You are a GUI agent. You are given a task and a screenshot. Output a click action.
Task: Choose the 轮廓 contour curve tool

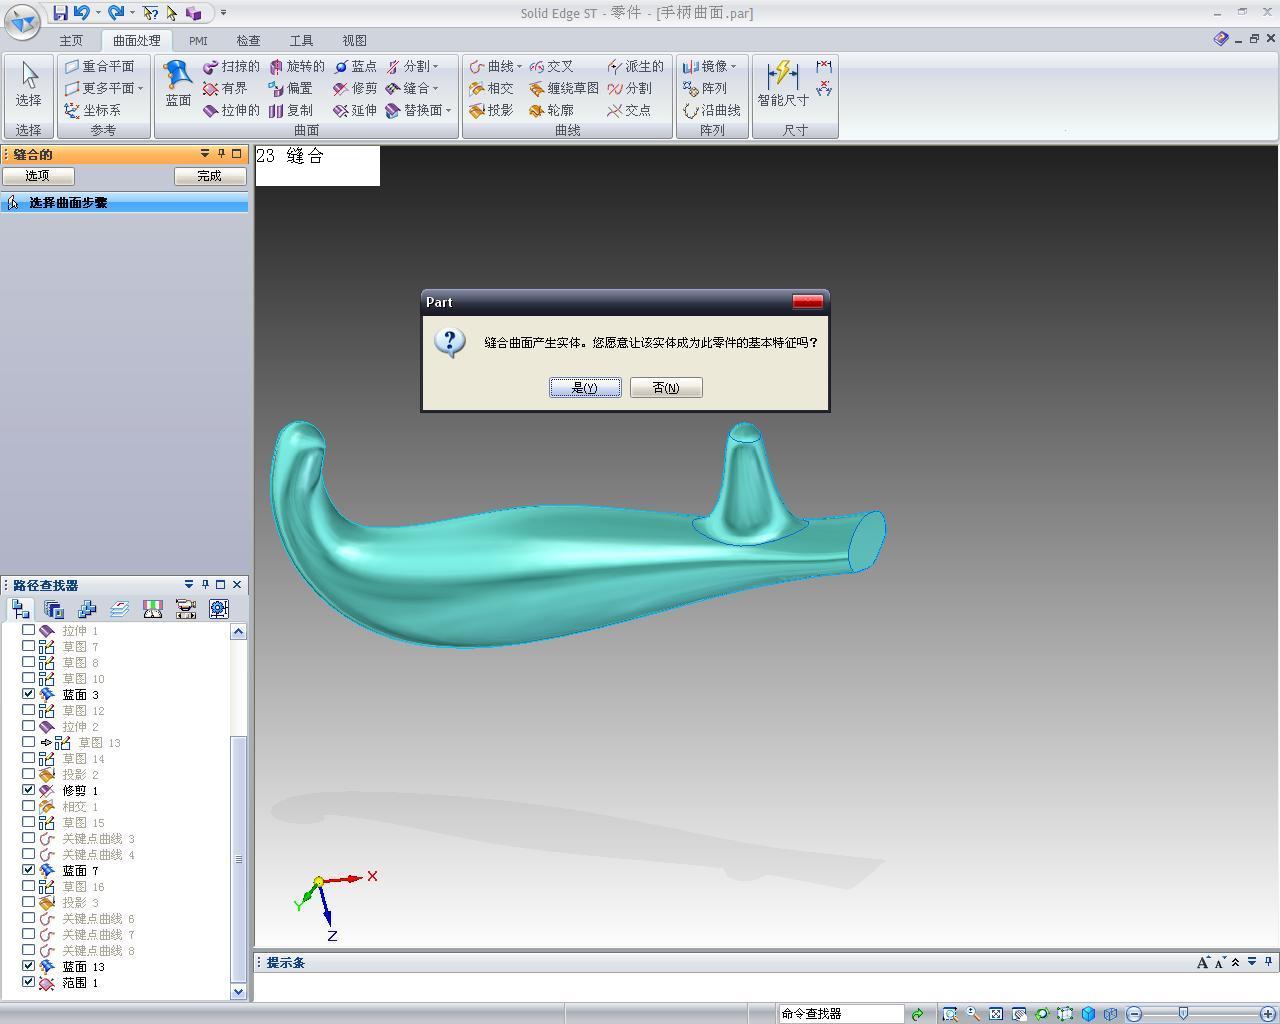[551, 110]
